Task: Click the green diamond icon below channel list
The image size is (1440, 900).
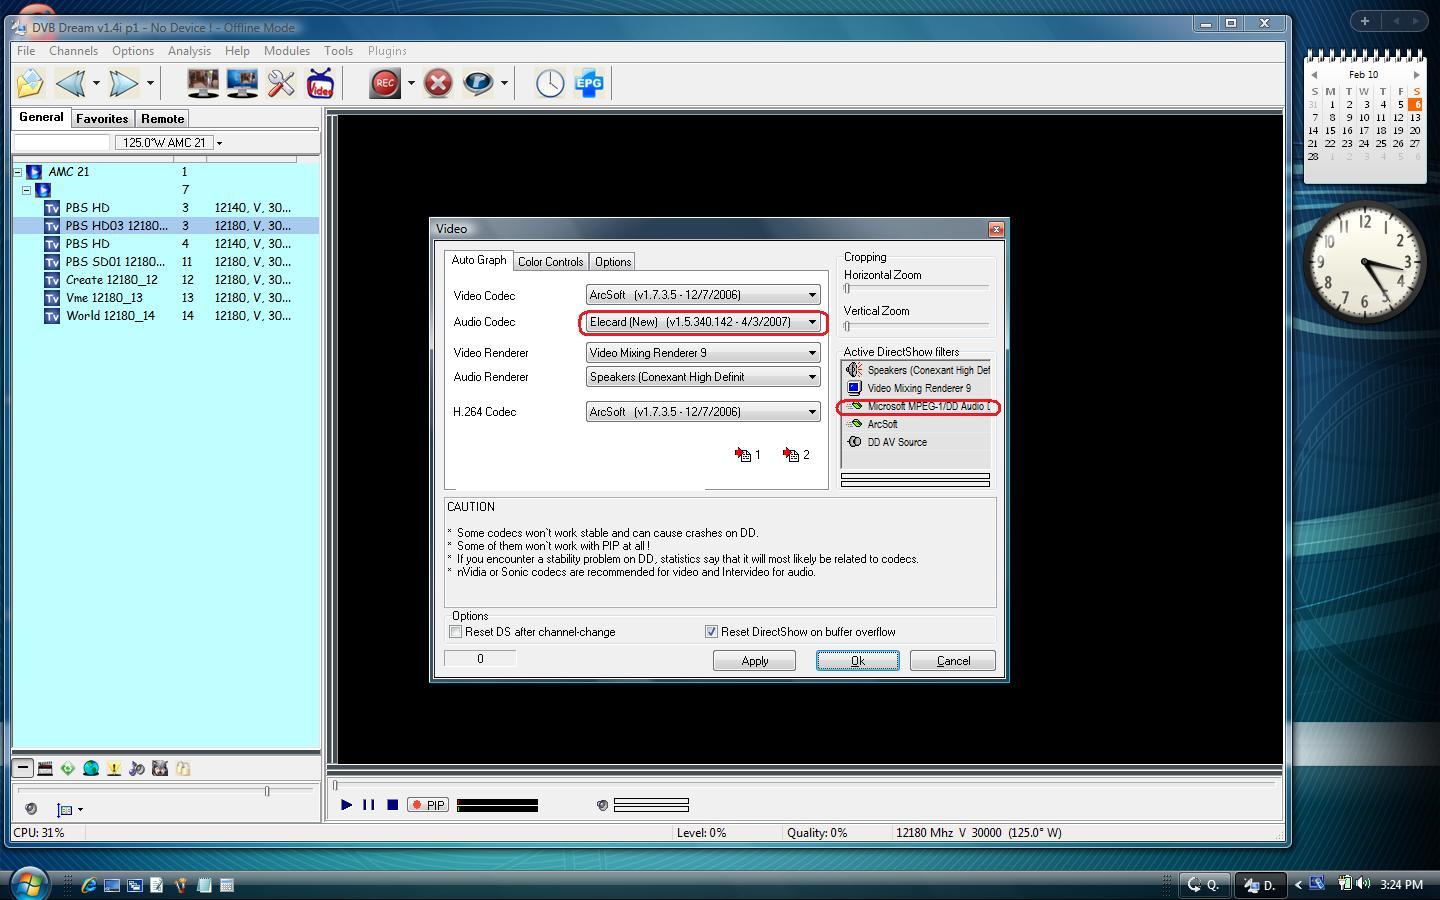Action: pyautogui.click(x=68, y=768)
